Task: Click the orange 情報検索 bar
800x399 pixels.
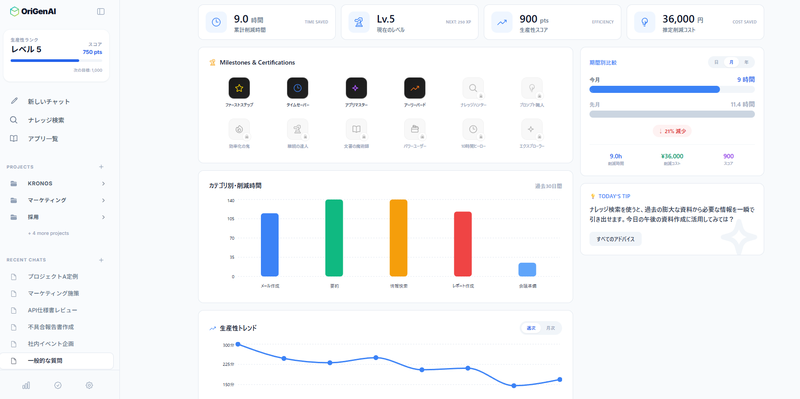Action: coord(398,238)
